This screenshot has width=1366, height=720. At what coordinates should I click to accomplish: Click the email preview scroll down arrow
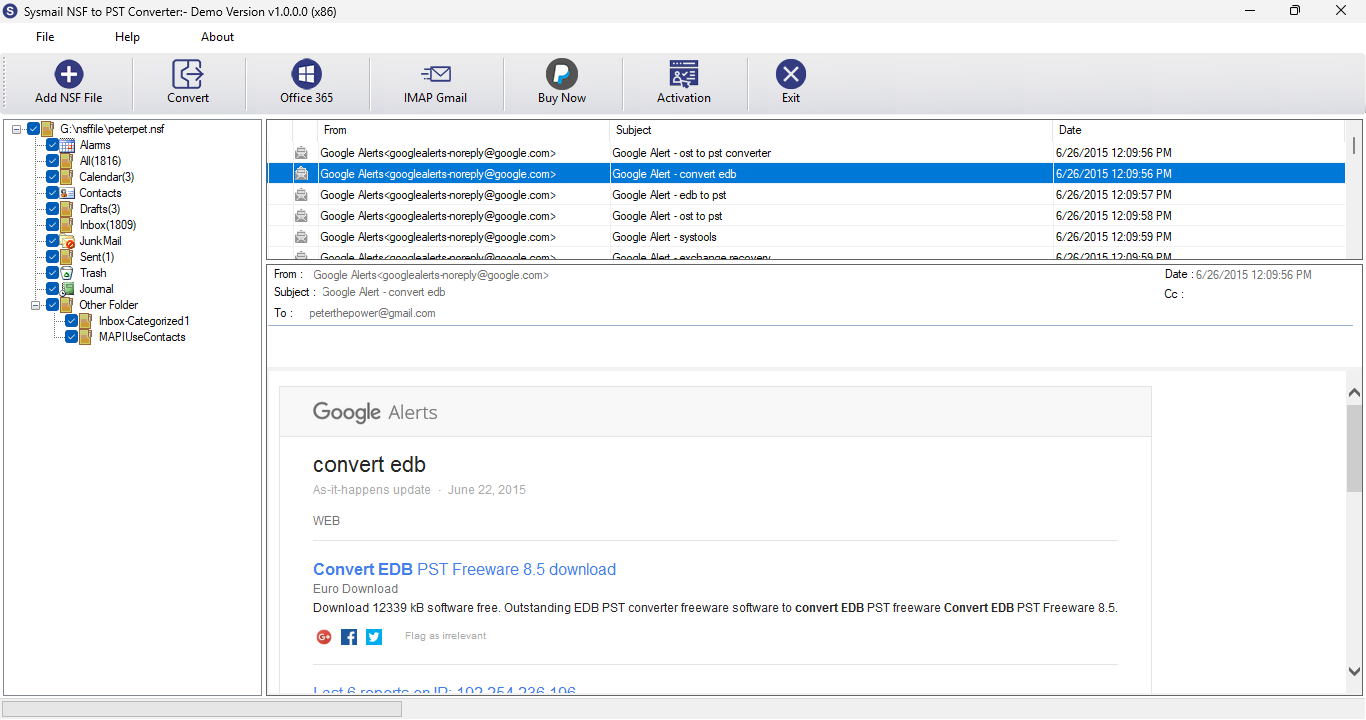tap(1355, 672)
